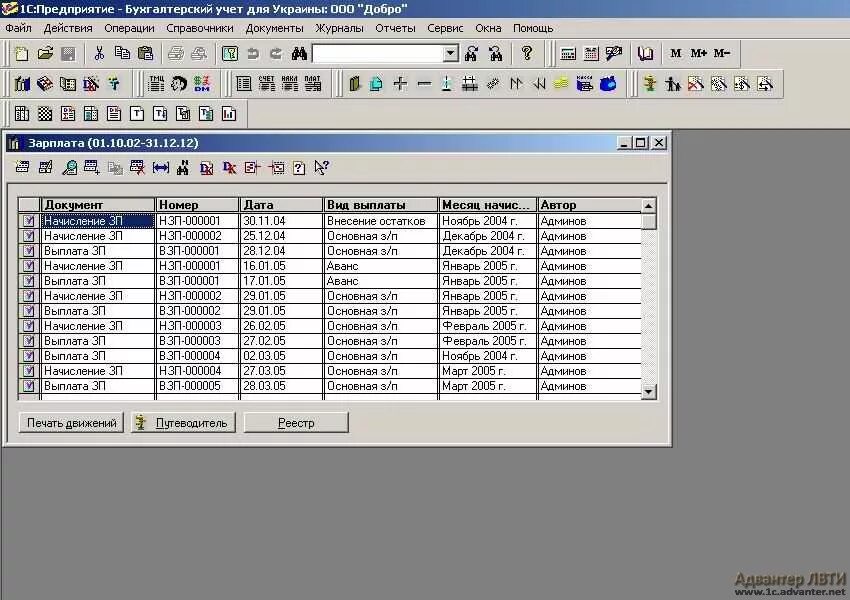
Task: Open the Отчеты menu
Action: tap(395, 28)
